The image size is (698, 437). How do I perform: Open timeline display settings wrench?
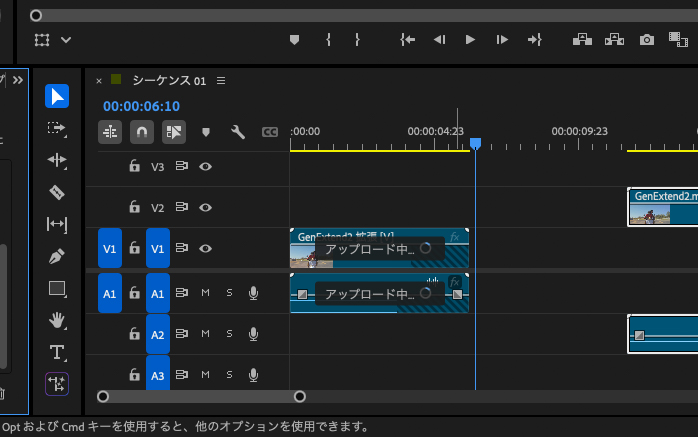[238, 132]
